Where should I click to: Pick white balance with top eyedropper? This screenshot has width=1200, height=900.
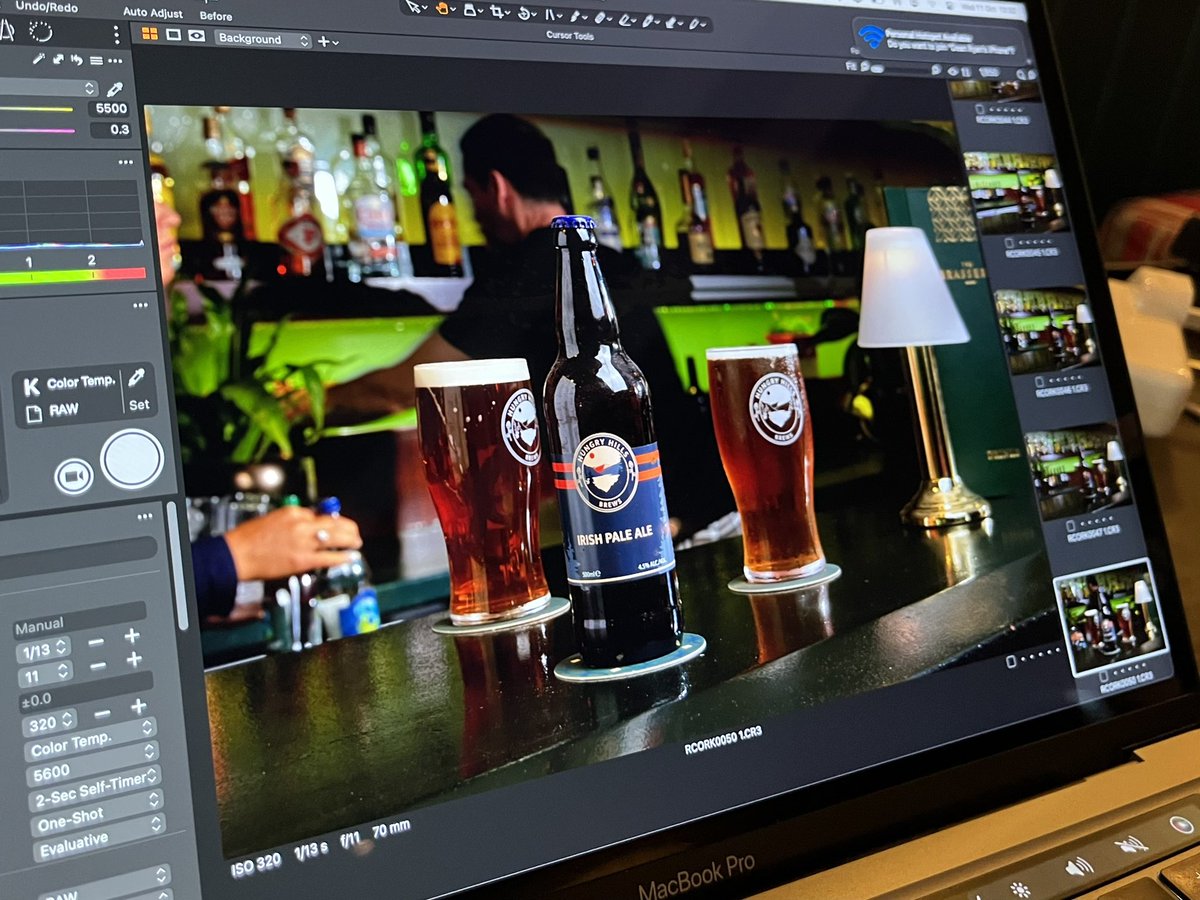[114, 89]
